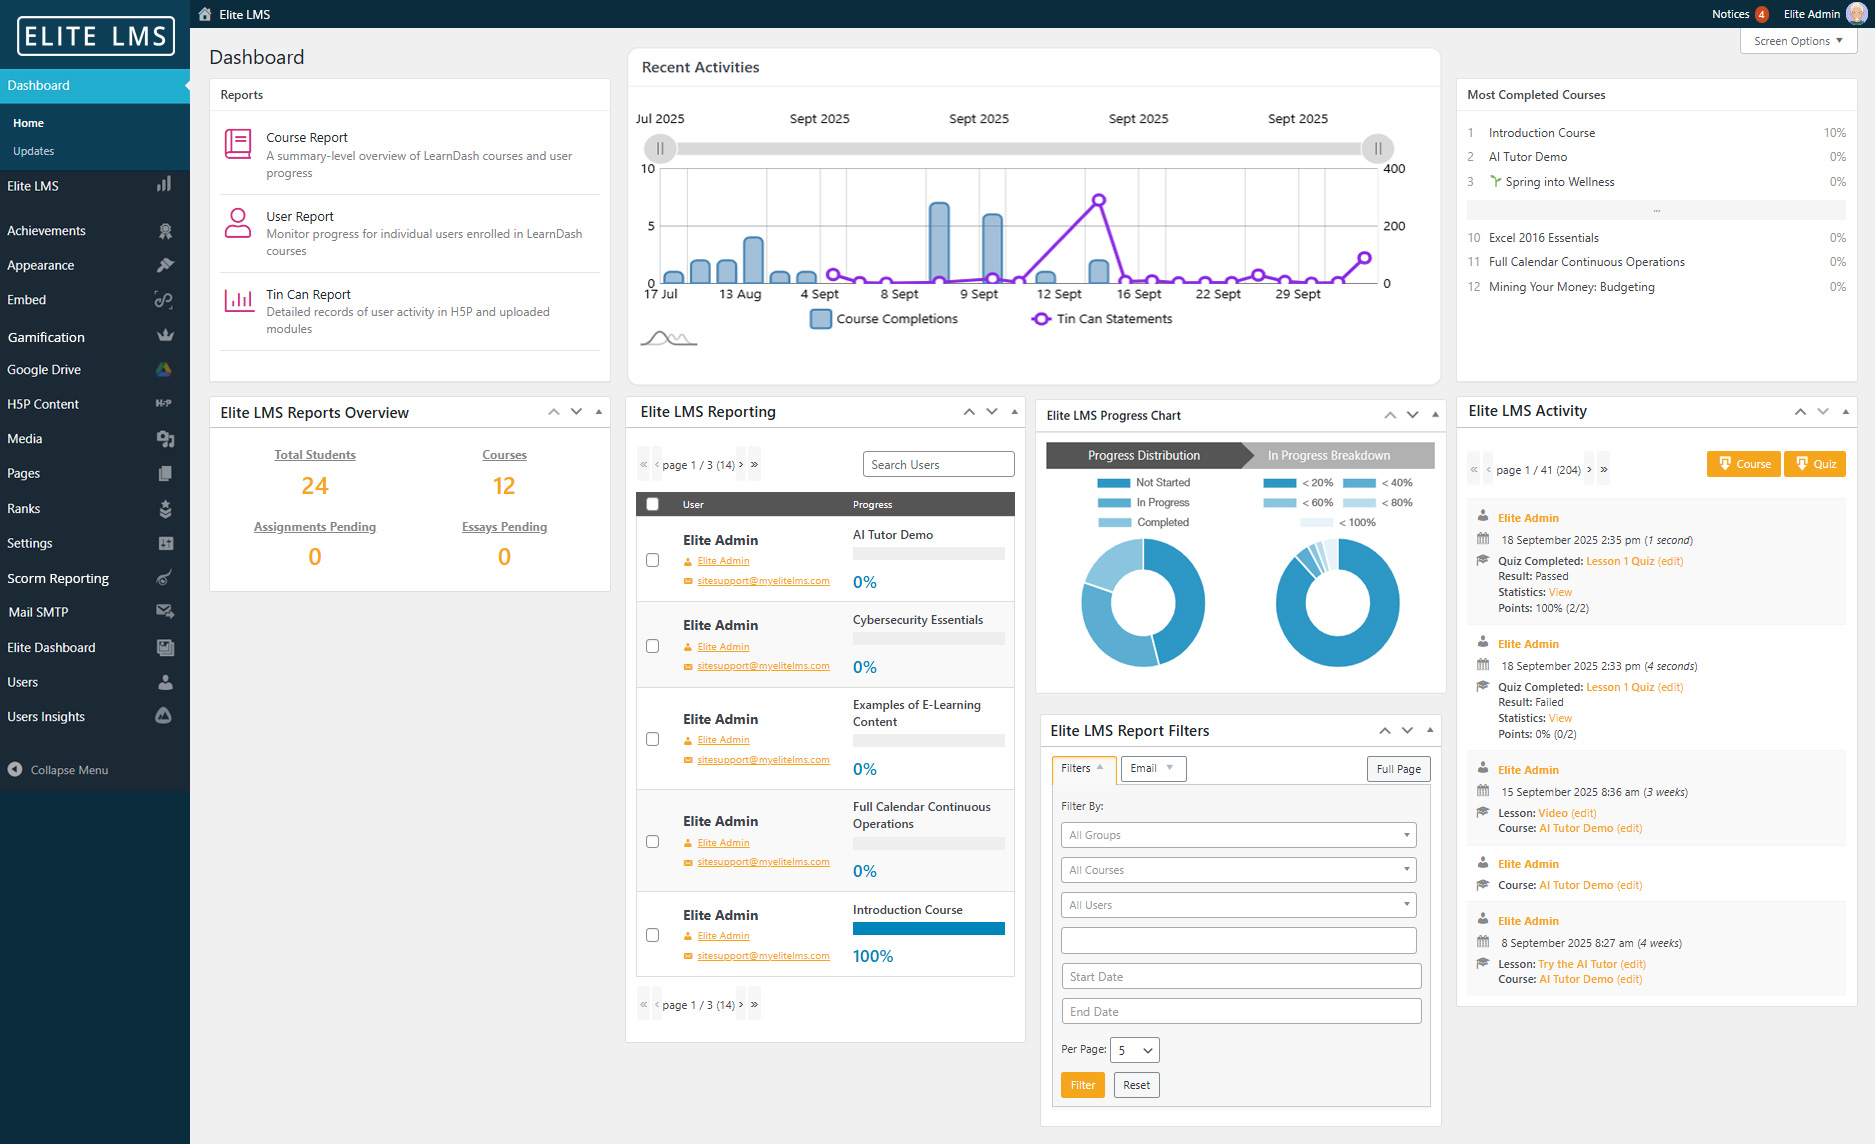This screenshot has width=1875, height=1144.
Task: Select the Introduction Course row checkbox
Action: click(x=653, y=935)
